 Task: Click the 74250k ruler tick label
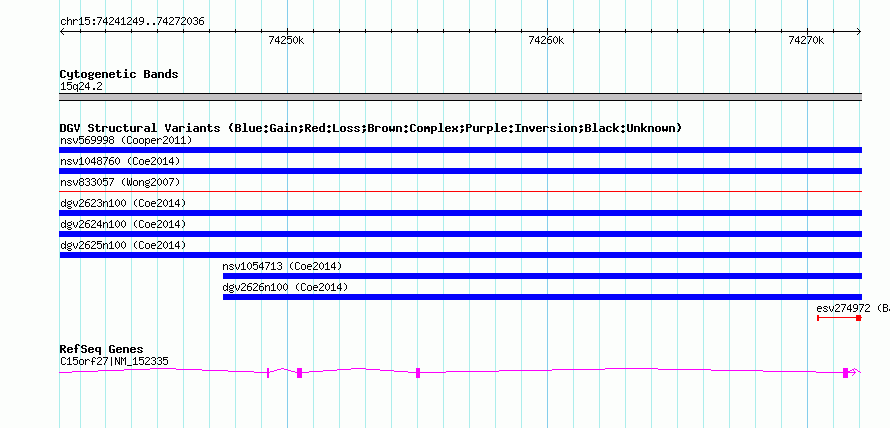point(287,40)
